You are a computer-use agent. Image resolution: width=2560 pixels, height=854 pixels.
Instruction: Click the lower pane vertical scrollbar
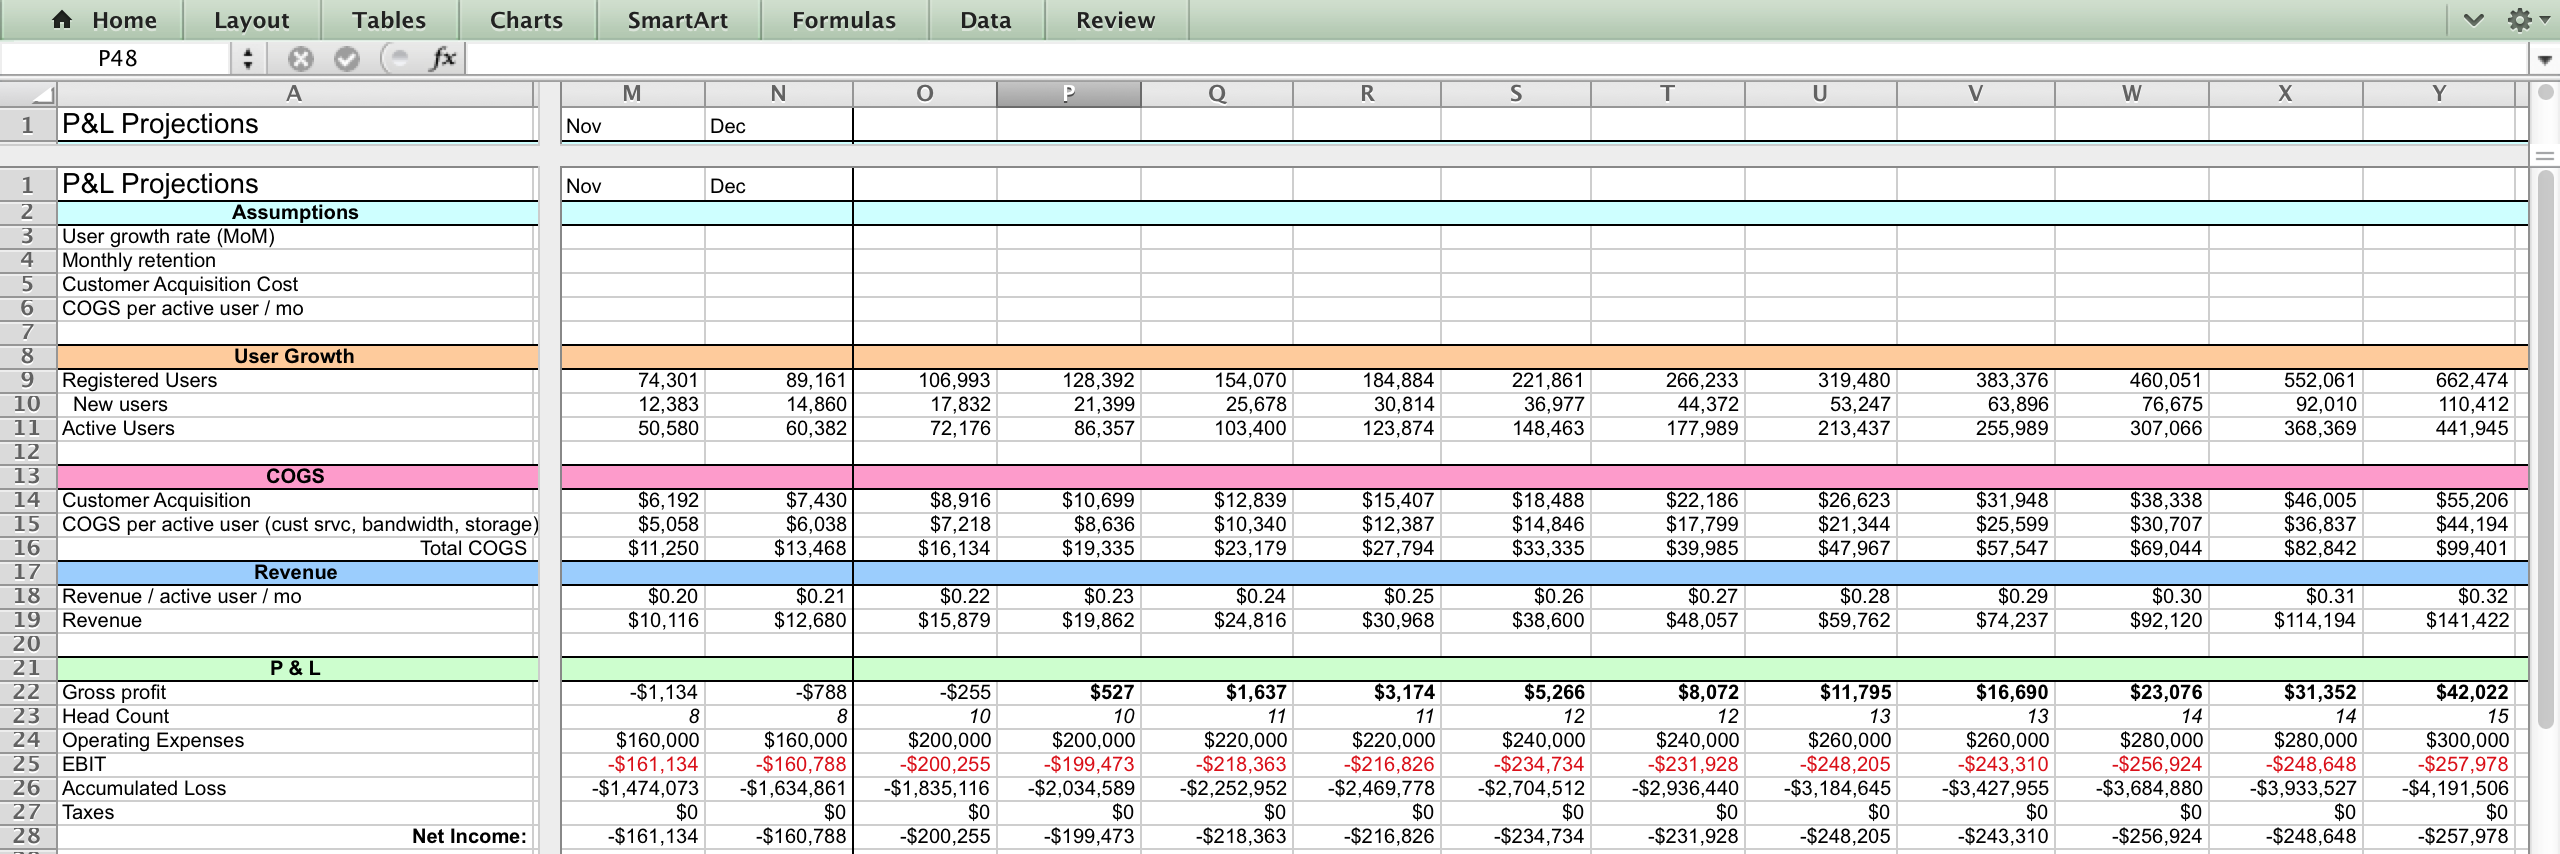pos(2545,450)
